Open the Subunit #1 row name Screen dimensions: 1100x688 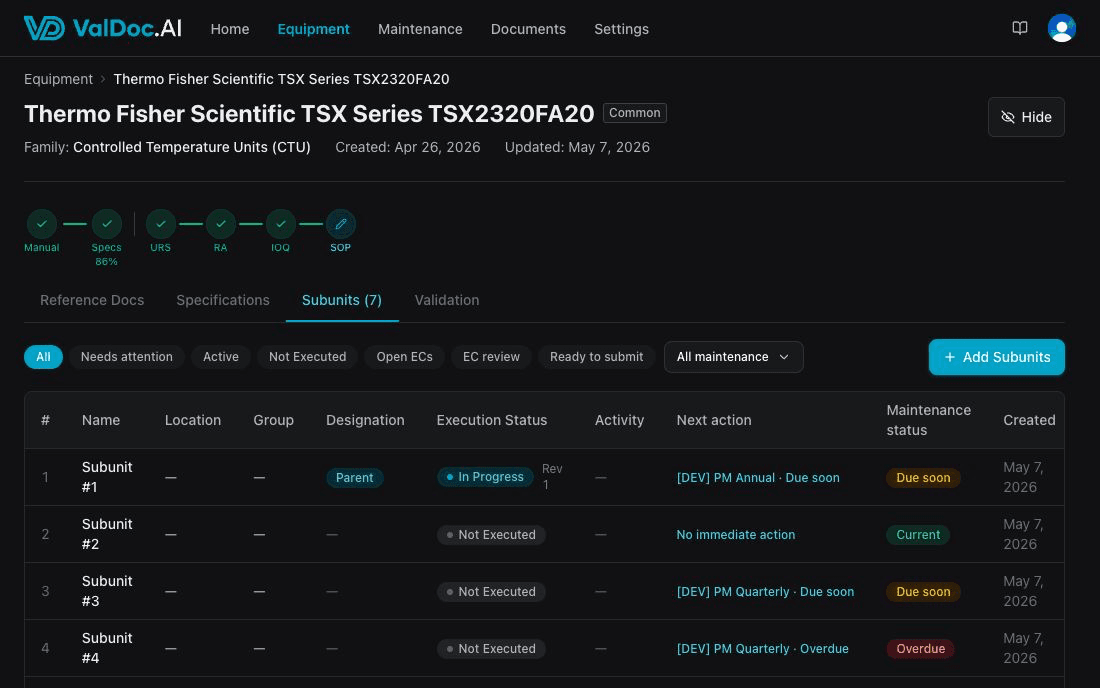tap(107, 477)
